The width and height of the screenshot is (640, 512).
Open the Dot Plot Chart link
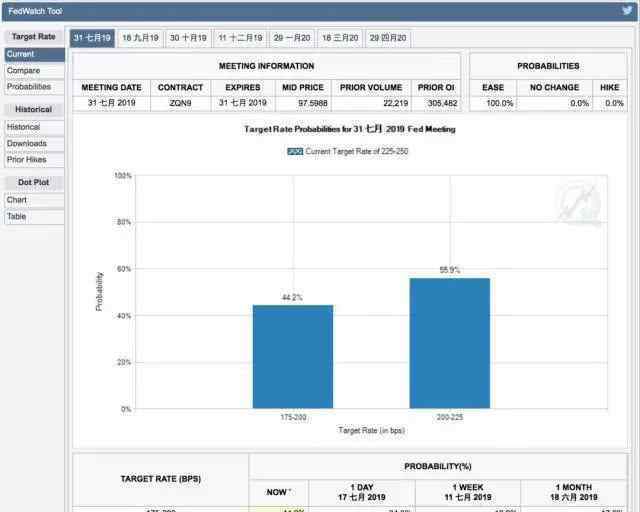(35, 200)
